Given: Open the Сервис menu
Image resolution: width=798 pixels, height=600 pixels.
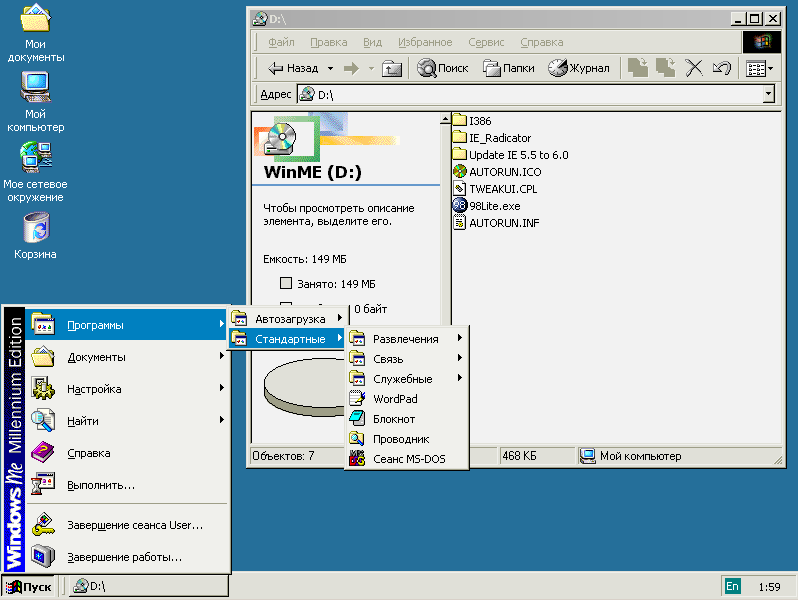Looking at the screenshot, I should pos(486,42).
